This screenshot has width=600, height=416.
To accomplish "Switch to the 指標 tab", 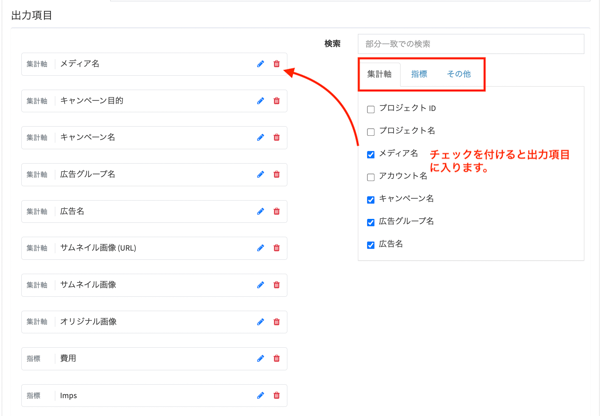I will (419, 74).
